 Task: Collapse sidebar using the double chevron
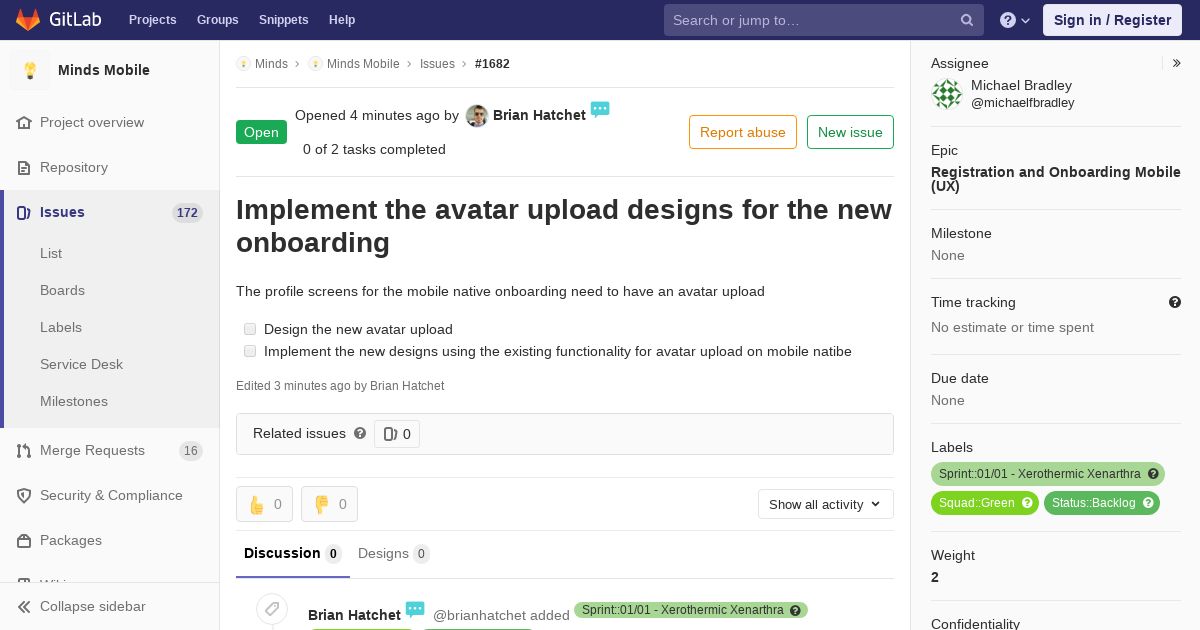pos(24,606)
